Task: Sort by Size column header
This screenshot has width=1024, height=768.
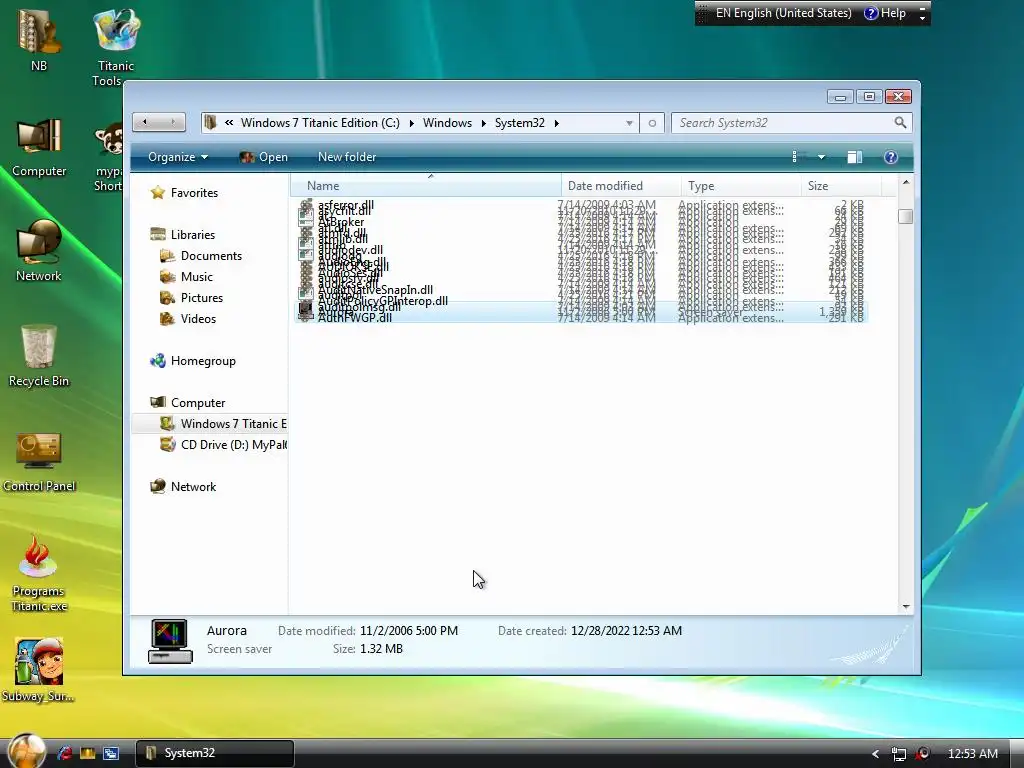Action: point(841,185)
